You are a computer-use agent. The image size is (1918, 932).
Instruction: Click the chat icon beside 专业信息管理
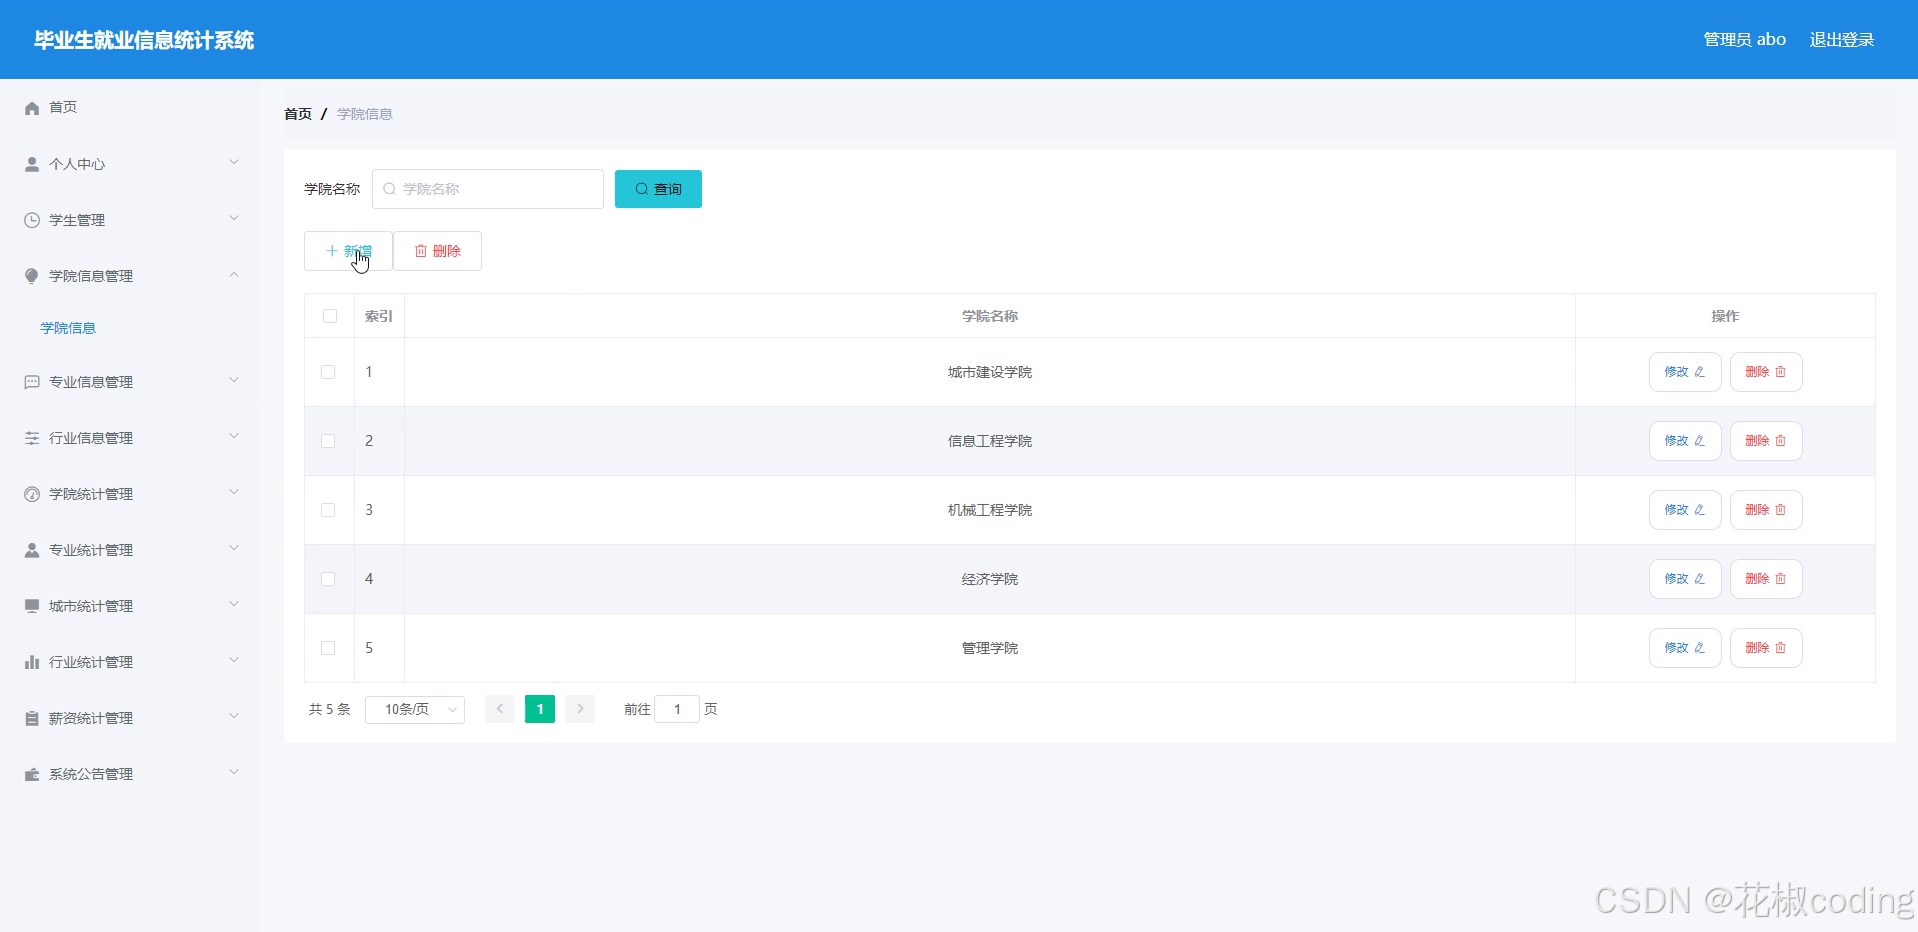[32, 382]
